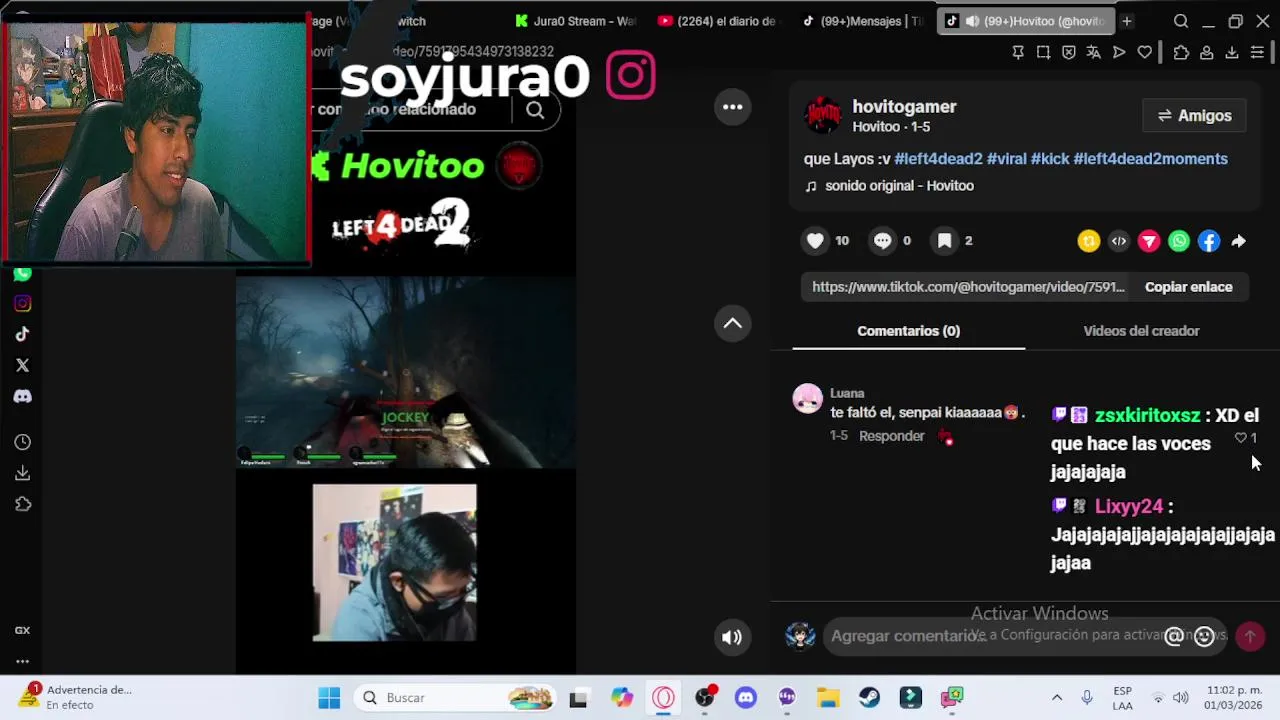Open Instagram in Opera sidebar
Image resolution: width=1280 pixels, height=720 pixels.
[23, 304]
